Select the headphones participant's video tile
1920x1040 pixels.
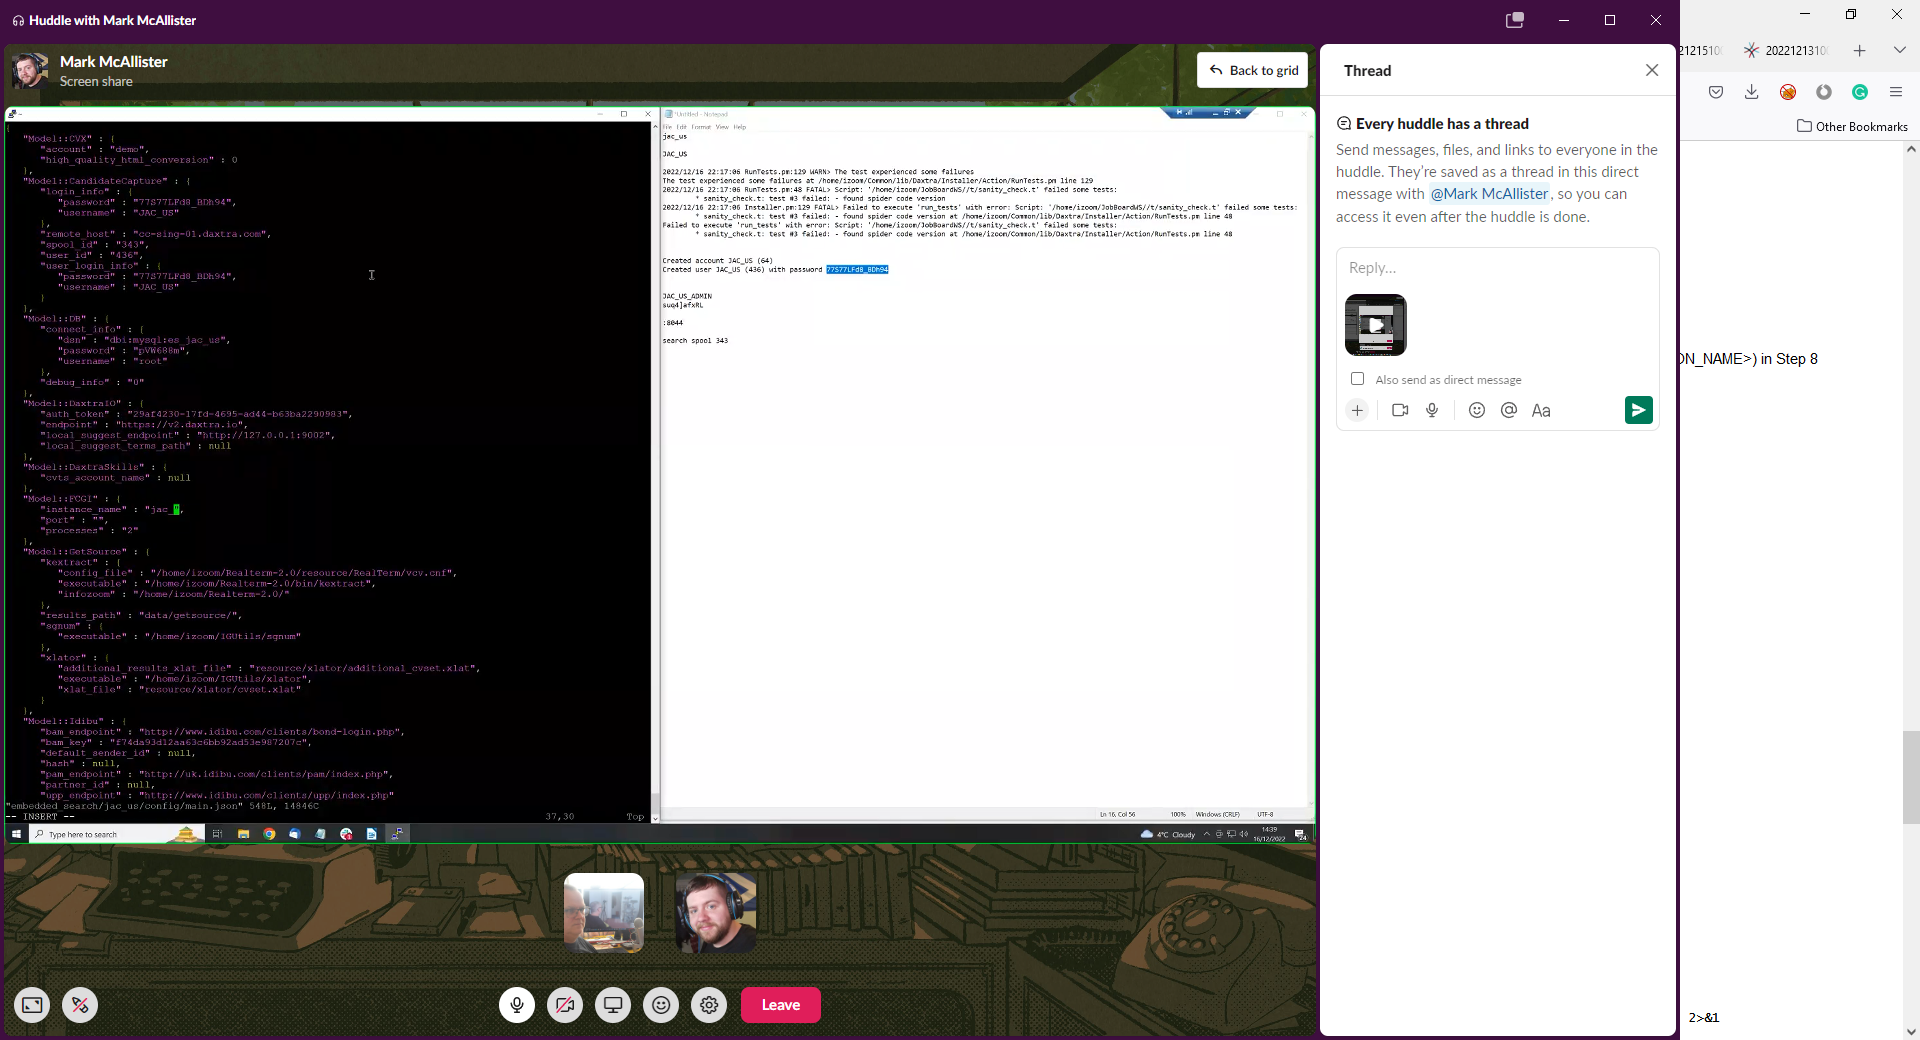716,913
